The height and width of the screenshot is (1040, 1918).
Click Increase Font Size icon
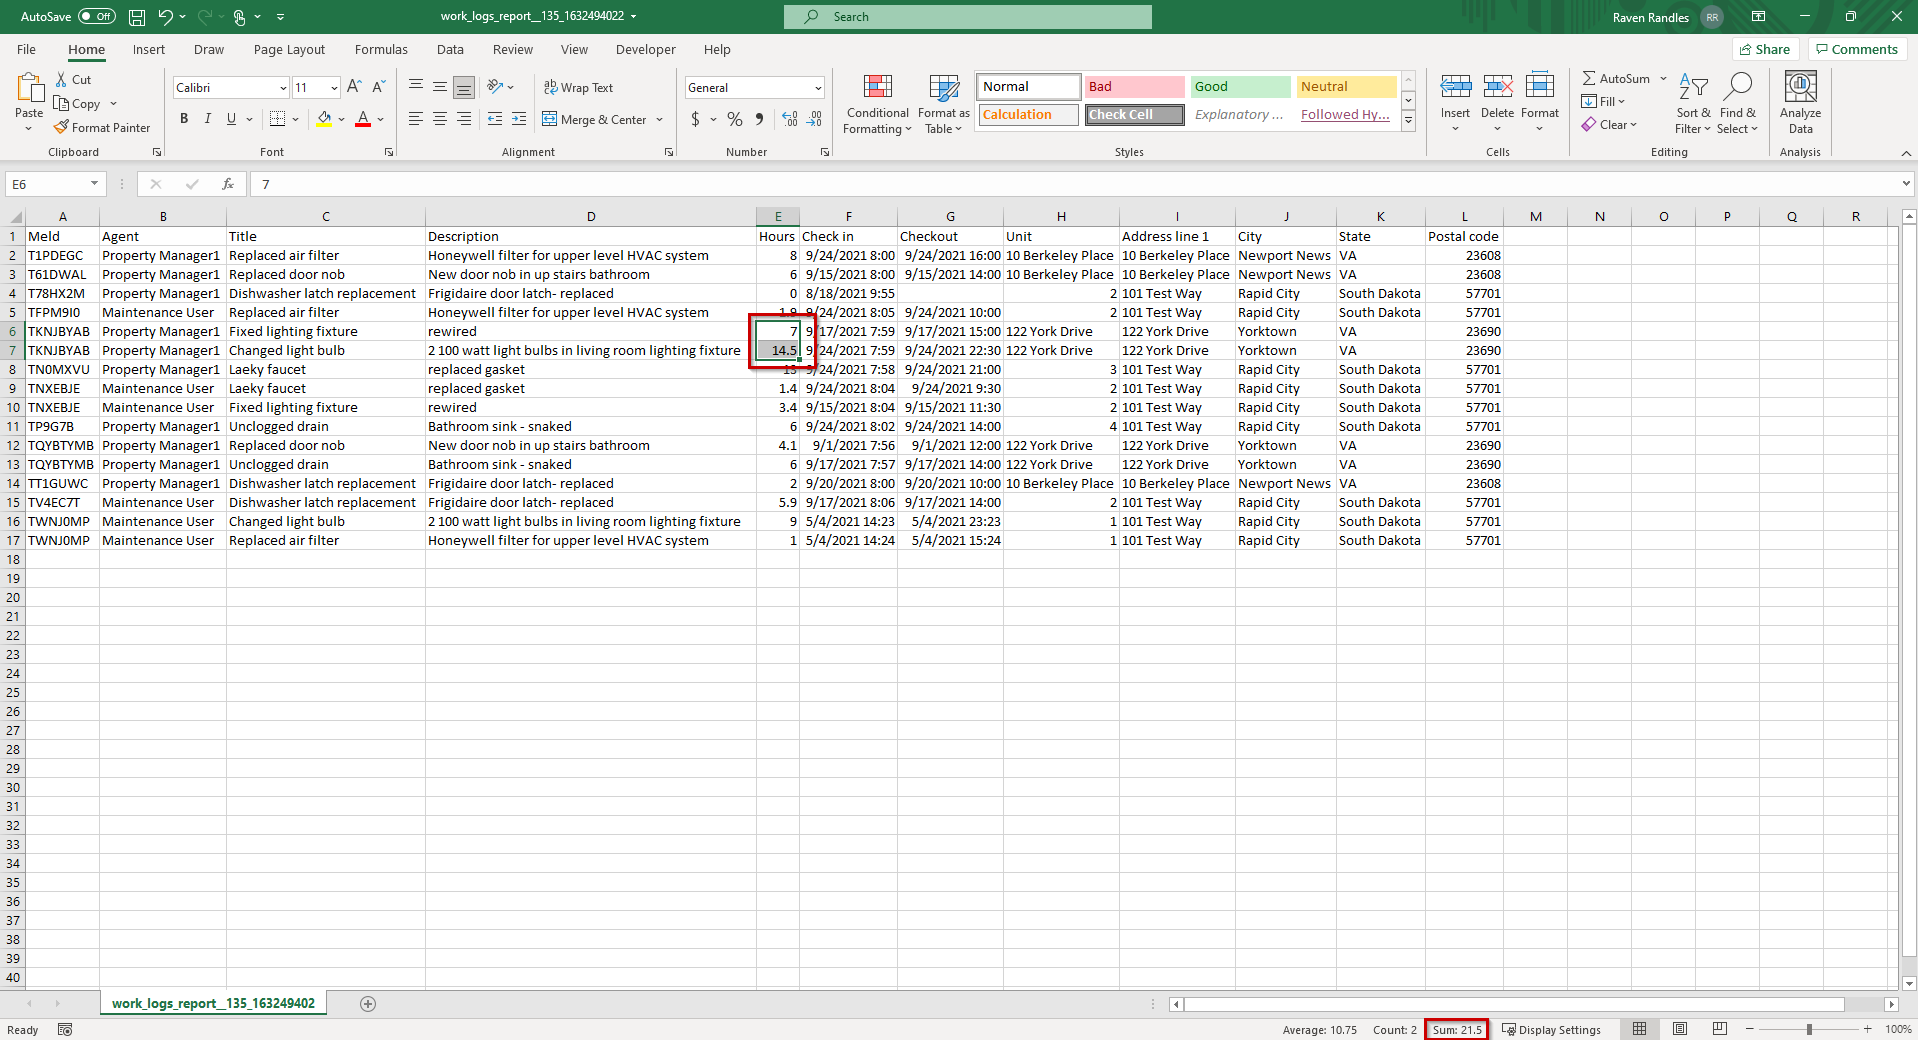tap(354, 88)
